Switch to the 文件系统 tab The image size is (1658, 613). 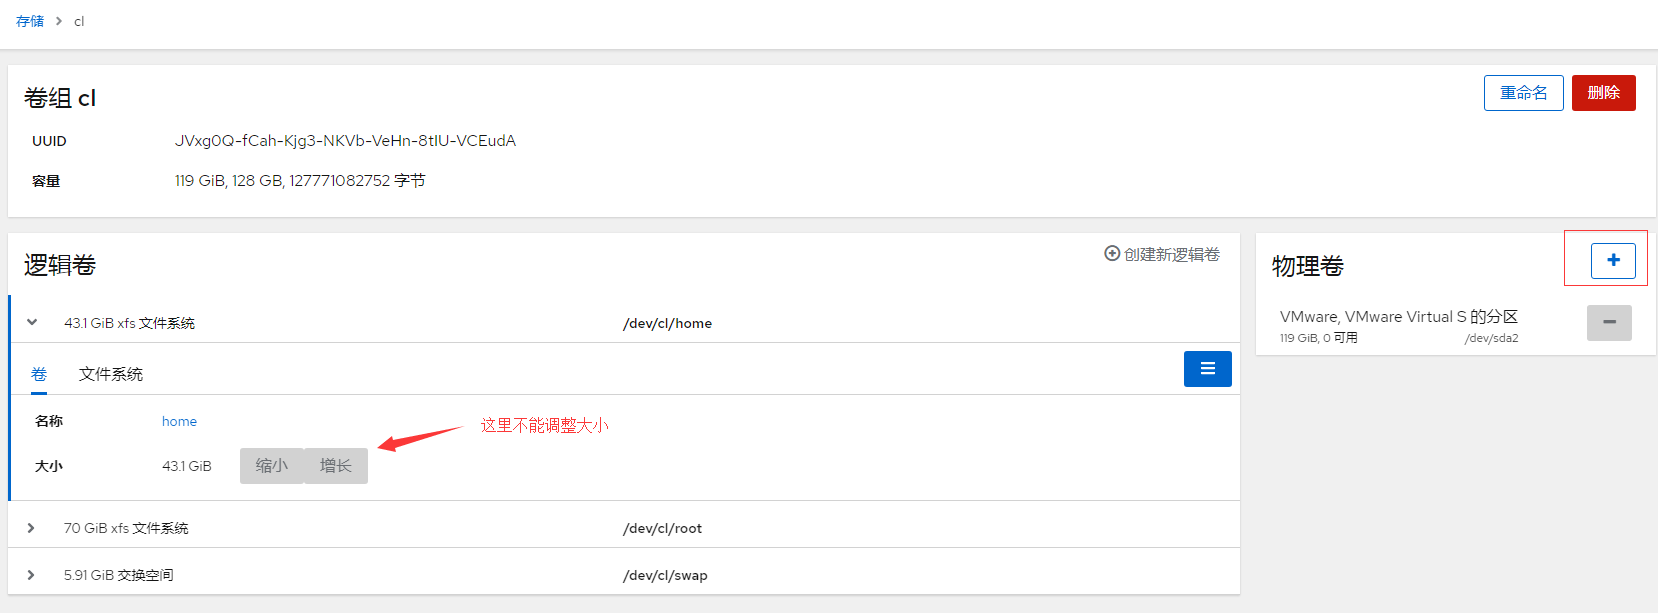[111, 374]
